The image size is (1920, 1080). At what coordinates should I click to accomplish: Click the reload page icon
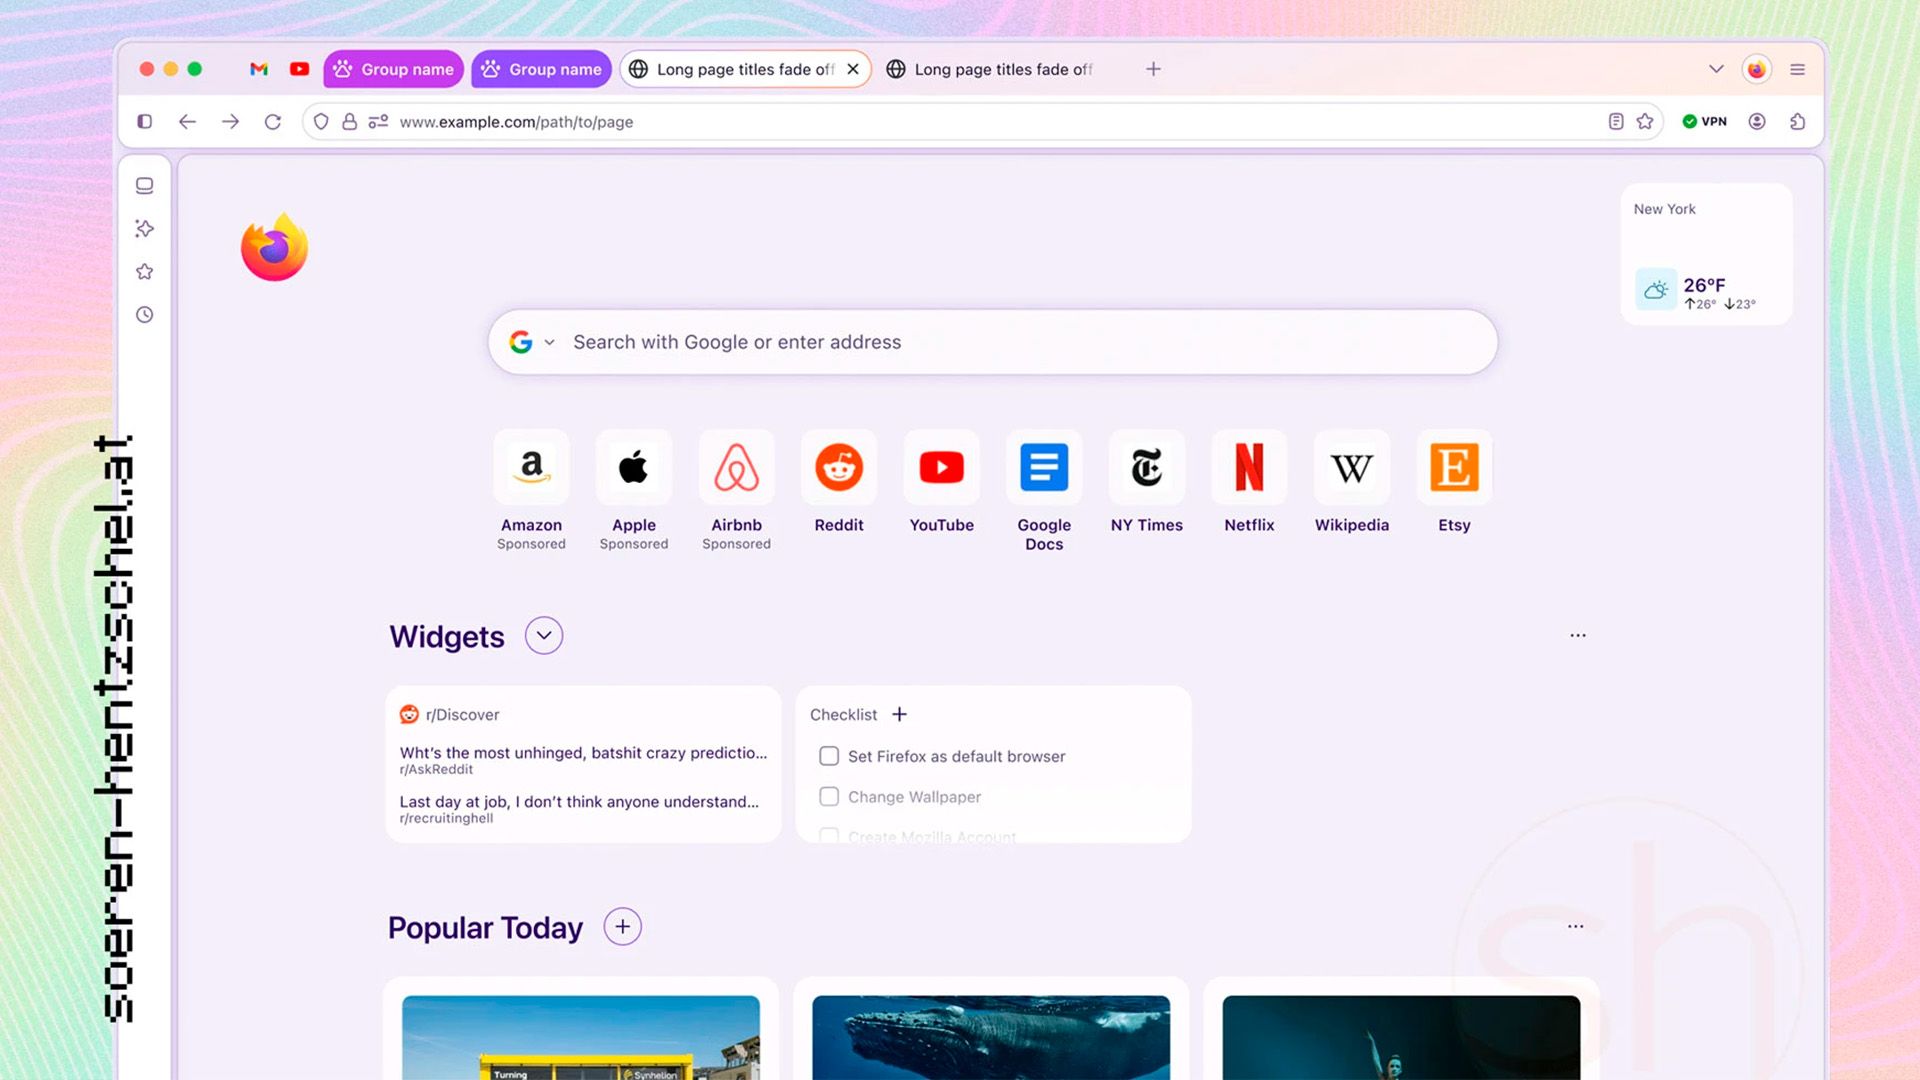point(272,122)
